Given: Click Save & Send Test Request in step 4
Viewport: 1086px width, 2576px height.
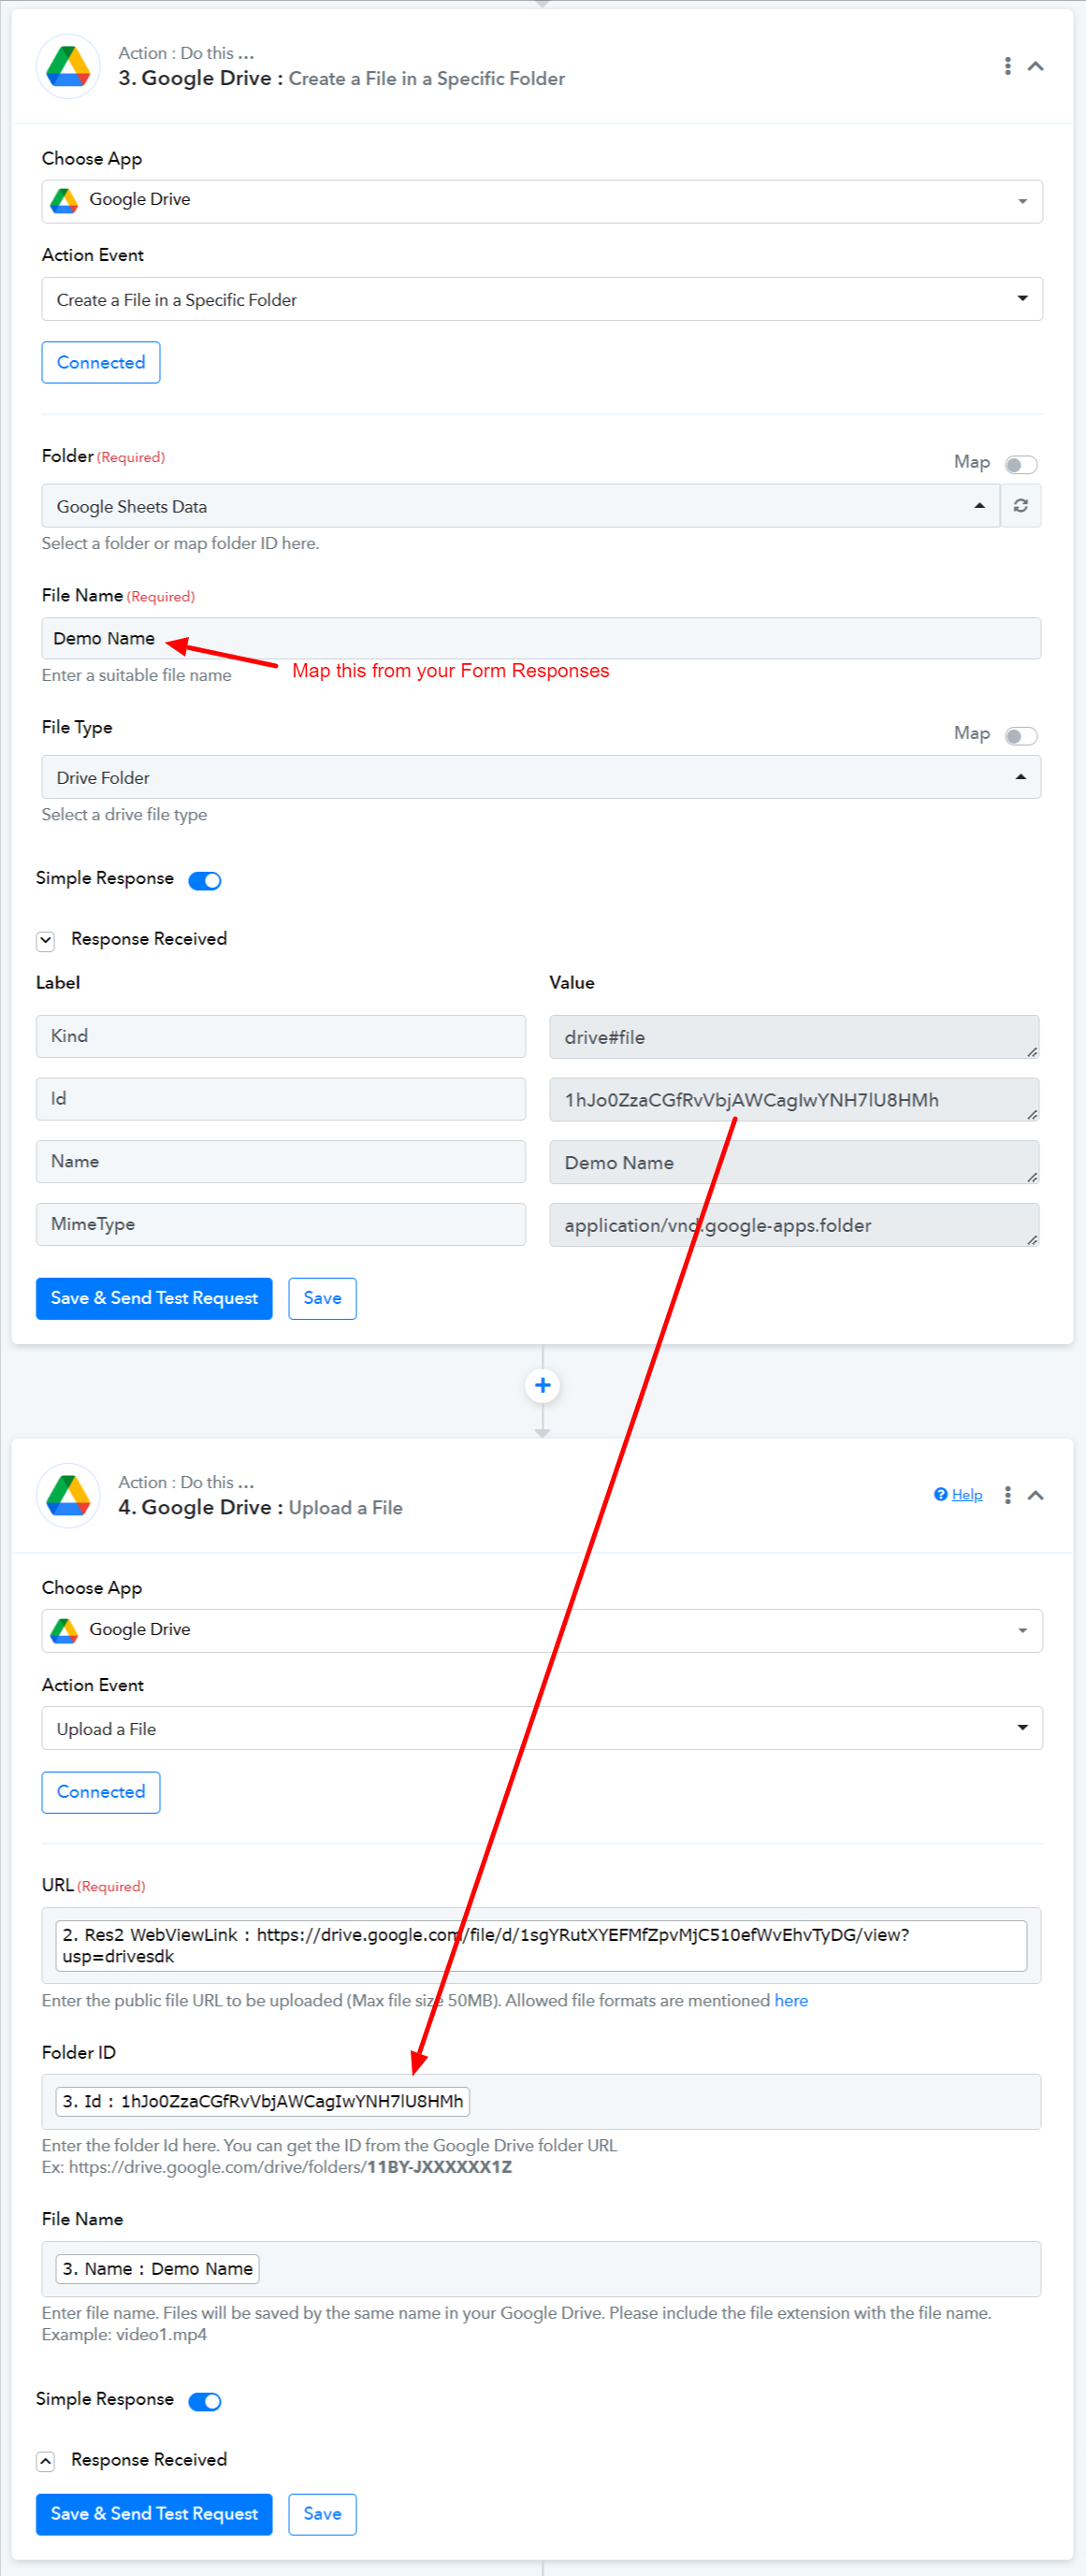Looking at the screenshot, I should (154, 2513).
